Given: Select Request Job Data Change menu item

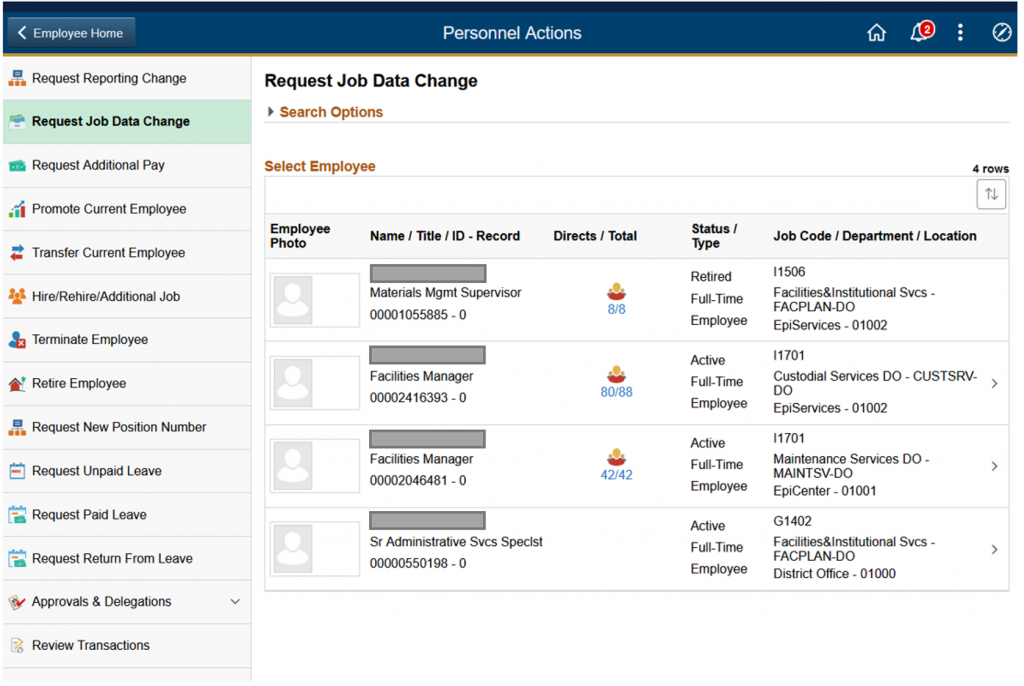Looking at the screenshot, I should 127,122.
